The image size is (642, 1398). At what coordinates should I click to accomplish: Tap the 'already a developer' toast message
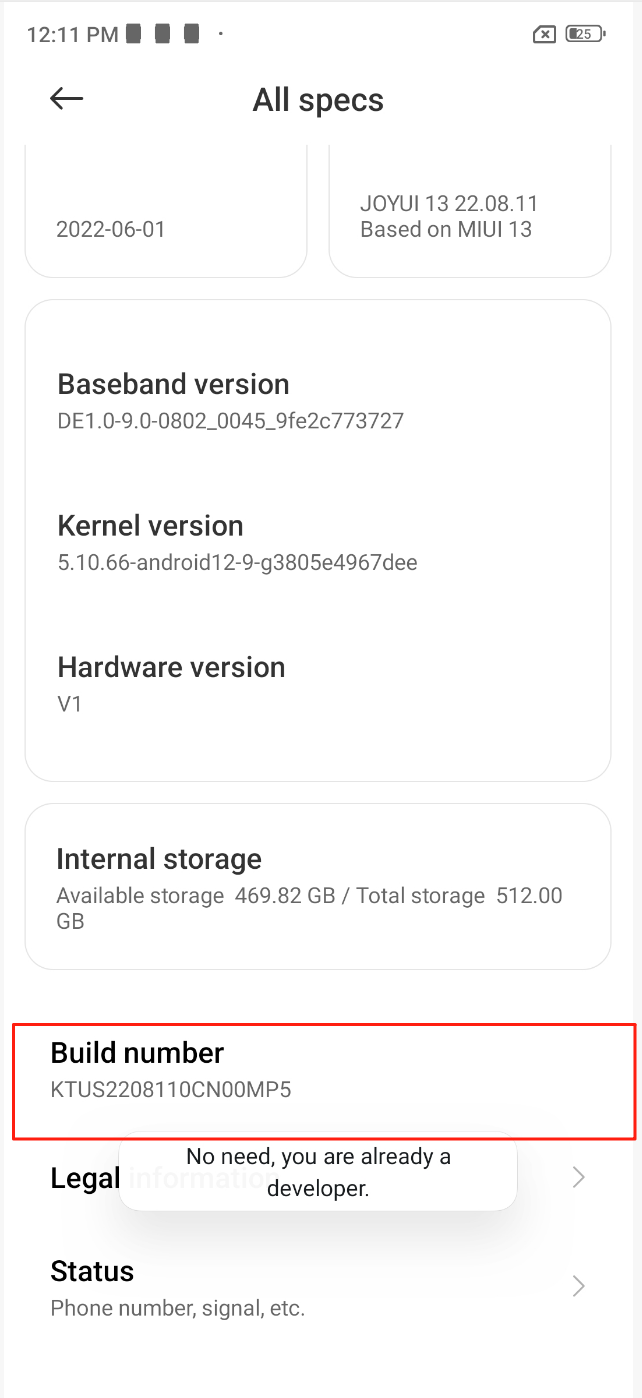(318, 1172)
